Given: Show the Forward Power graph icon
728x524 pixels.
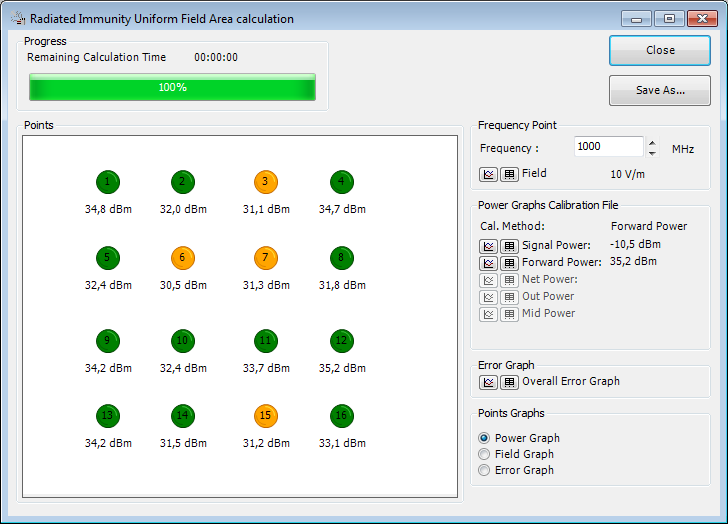Looking at the screenshot, I should tap(488, 263).
